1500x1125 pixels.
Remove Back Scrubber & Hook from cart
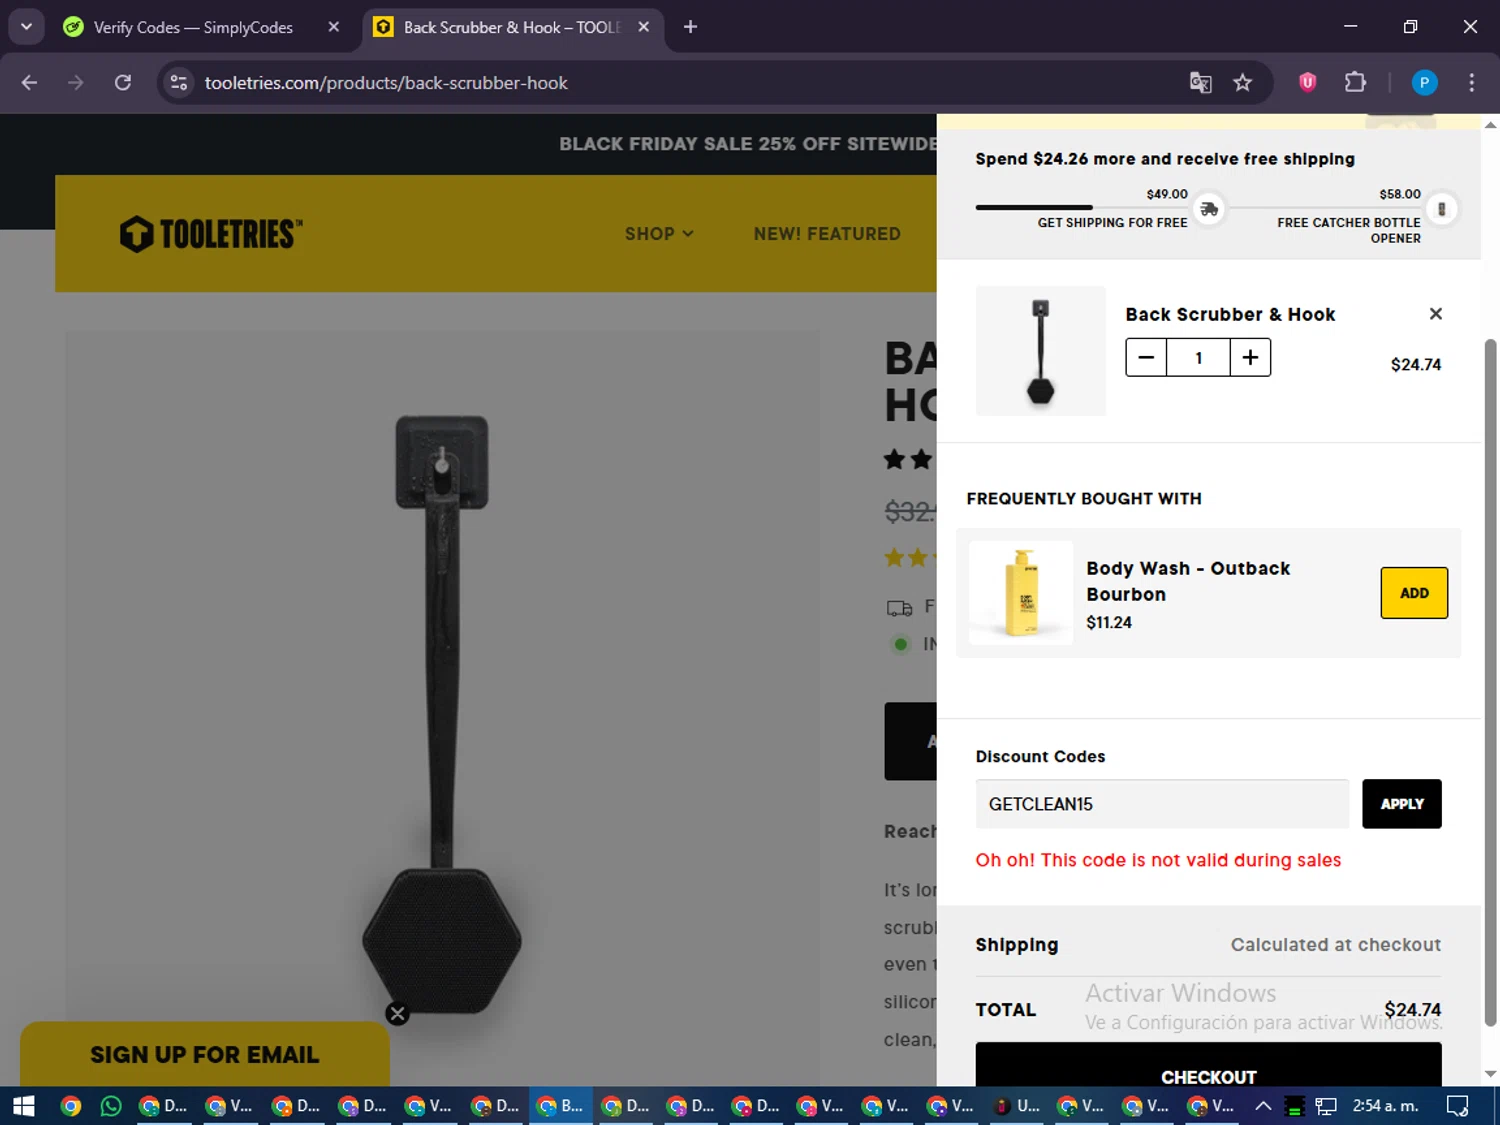coord(1436,314)
